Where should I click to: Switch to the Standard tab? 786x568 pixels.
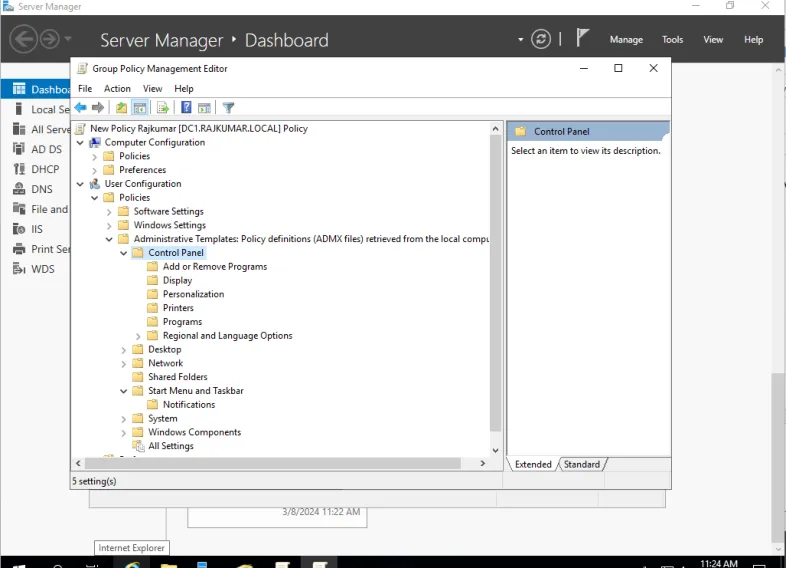pos(581,464)
